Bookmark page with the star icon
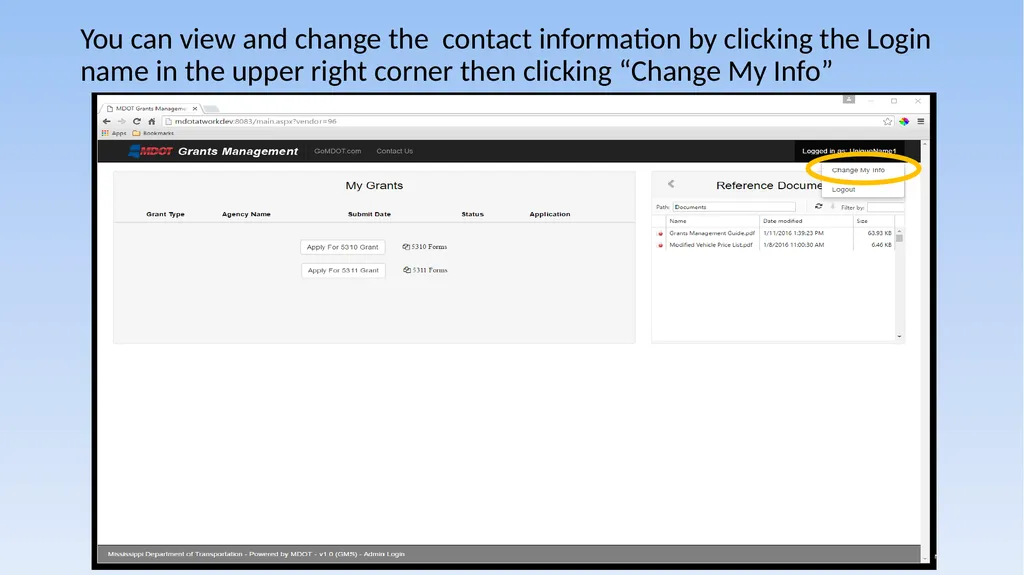 coord(888,122)
